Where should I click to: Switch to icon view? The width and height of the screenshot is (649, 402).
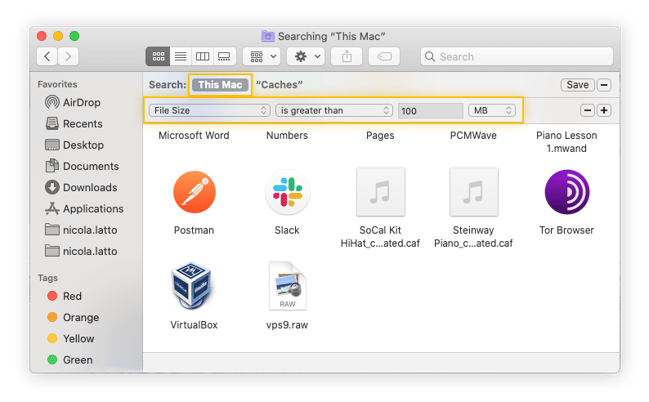tap(158, 56)
